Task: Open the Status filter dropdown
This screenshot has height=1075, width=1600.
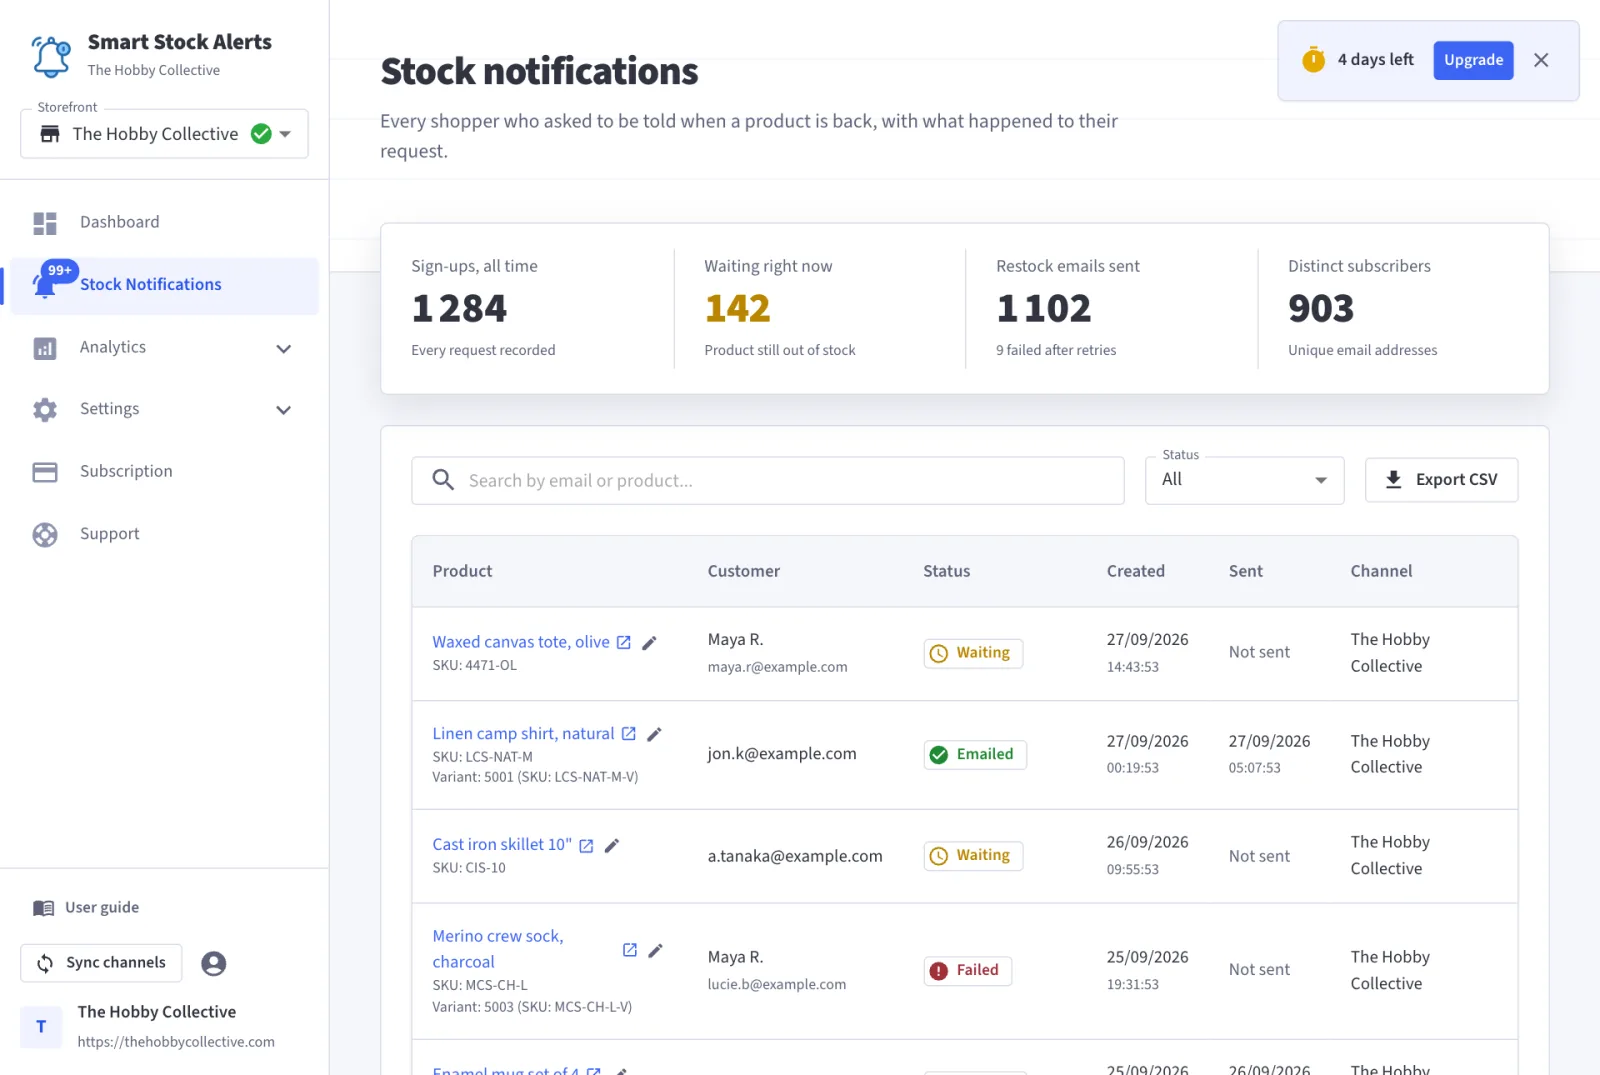Action: [1244, 480]
